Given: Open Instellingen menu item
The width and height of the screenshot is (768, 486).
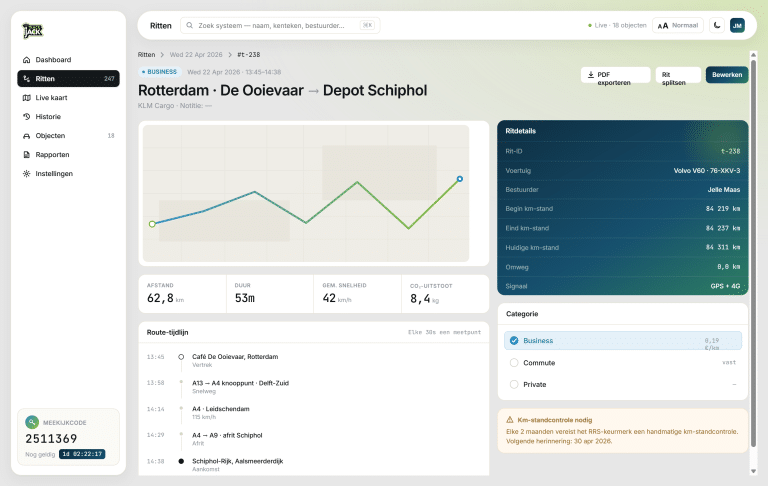Looking at the screenshot, I should pyautogui.click(x=68, y=173).
